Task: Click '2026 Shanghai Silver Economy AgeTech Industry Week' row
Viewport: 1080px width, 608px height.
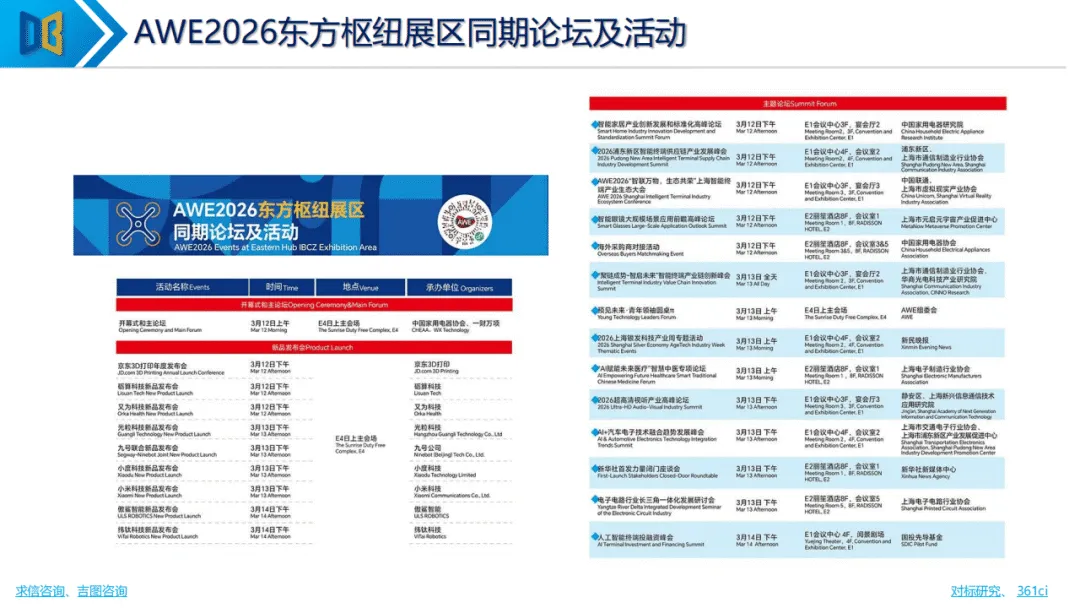Action: 798,343
